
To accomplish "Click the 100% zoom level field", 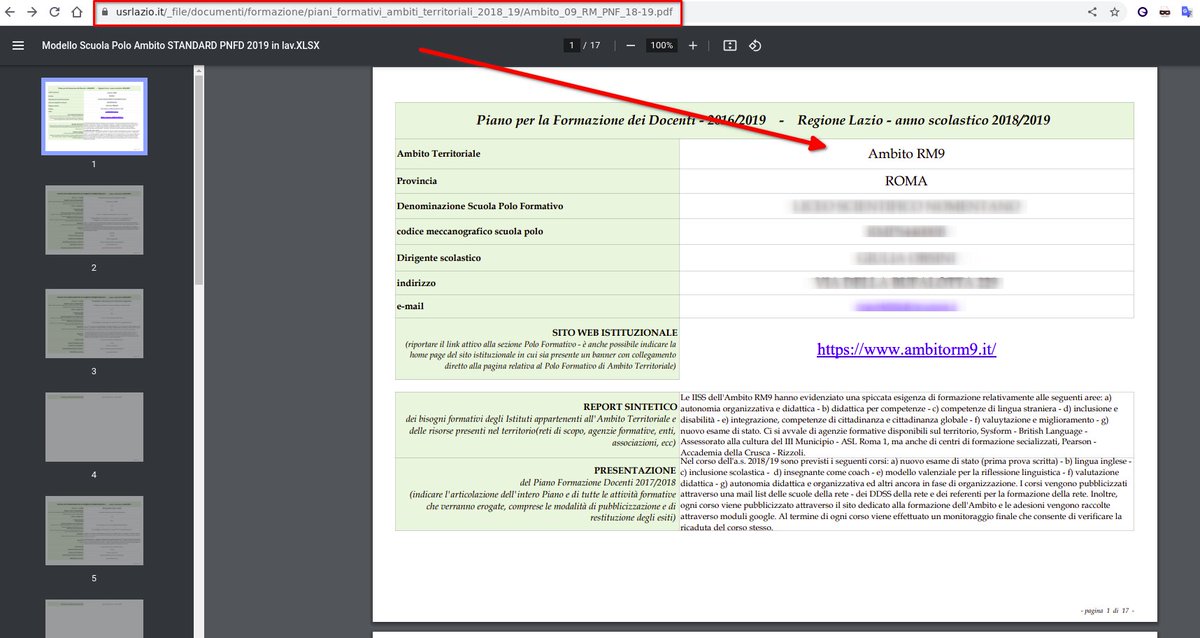I will [662, 46].
